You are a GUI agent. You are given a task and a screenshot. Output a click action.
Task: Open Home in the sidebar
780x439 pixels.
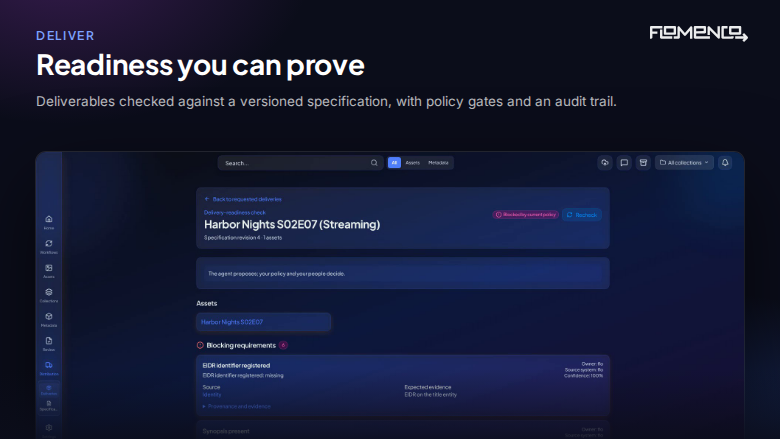pos(49,222)
